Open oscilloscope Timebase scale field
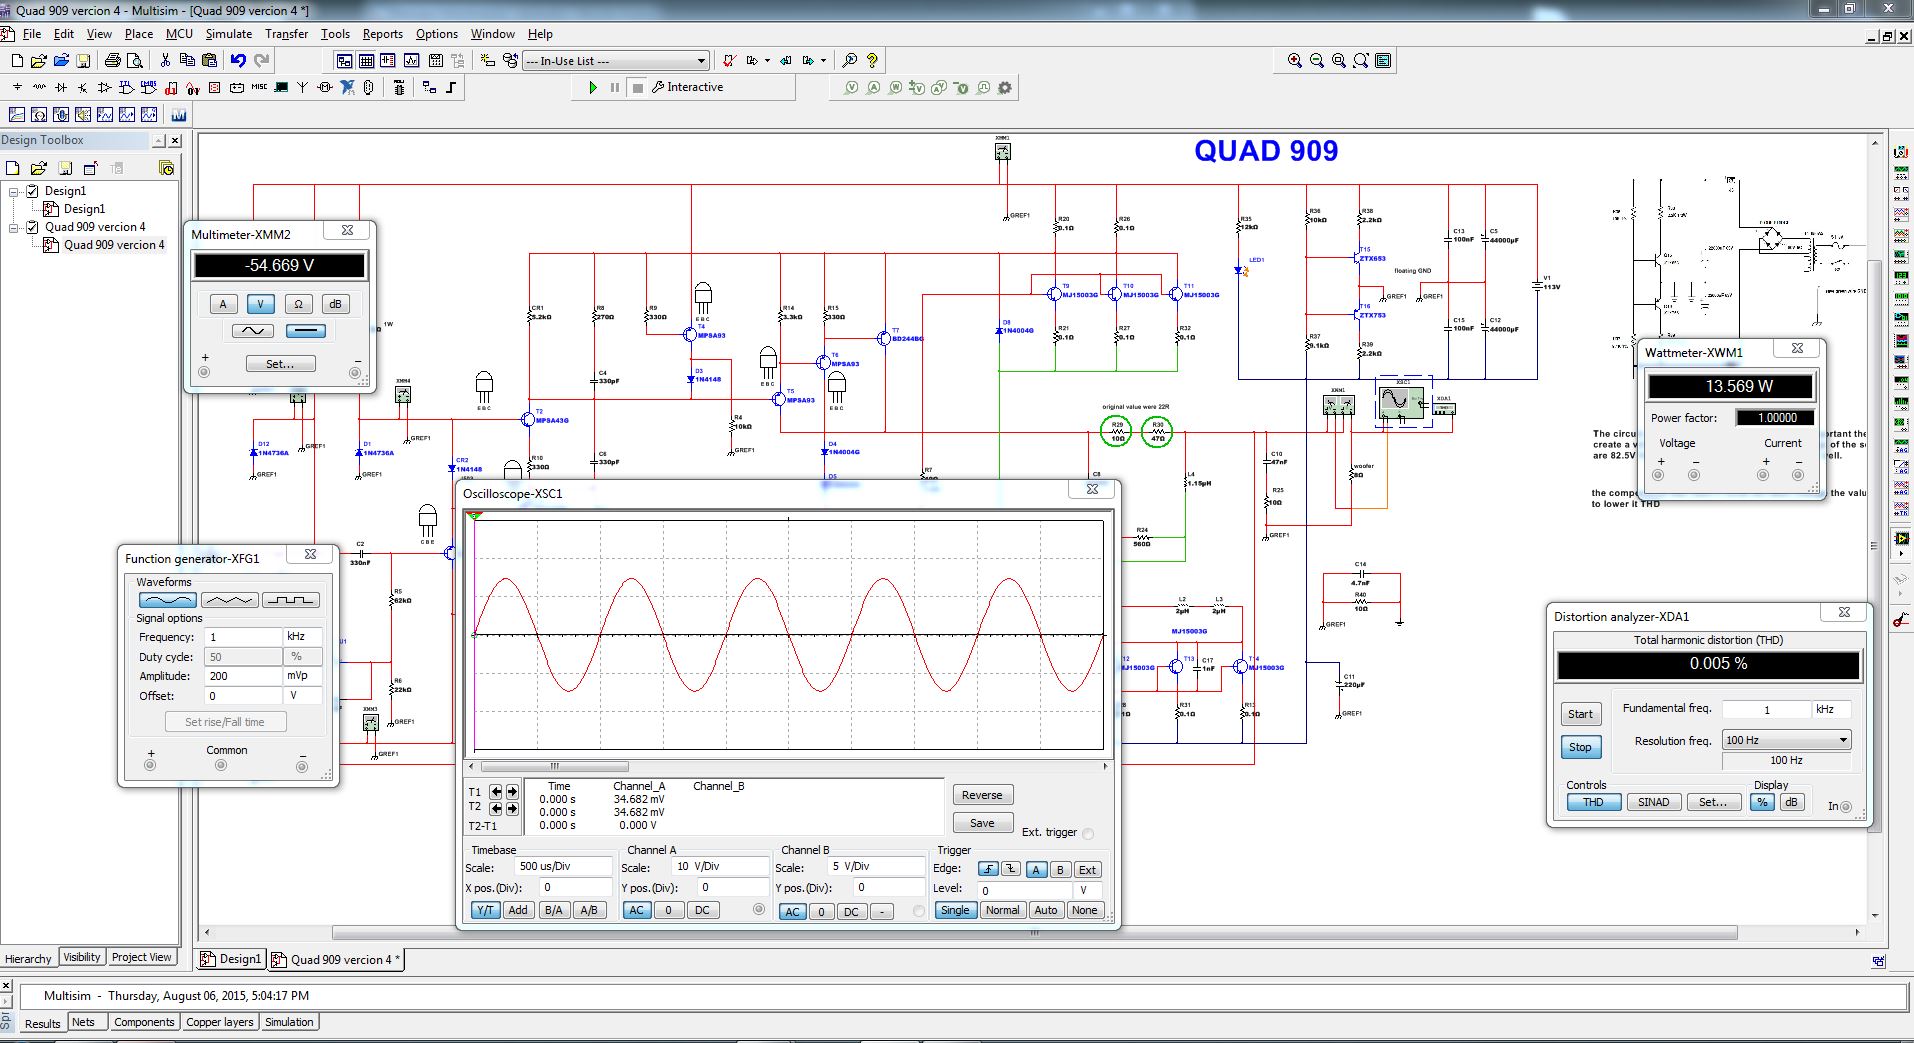This screenshot has width=1914, height=1043. tap(563, 866)
